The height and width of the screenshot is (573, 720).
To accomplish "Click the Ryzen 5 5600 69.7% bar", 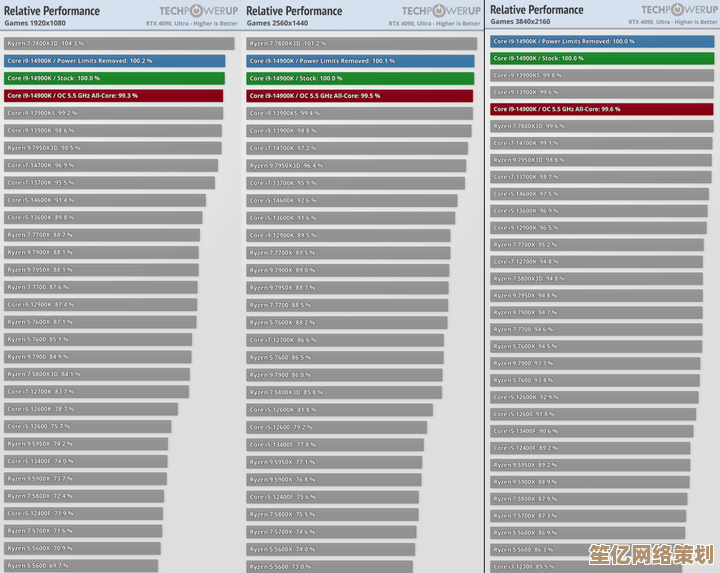I will click(x=80, y=566).
